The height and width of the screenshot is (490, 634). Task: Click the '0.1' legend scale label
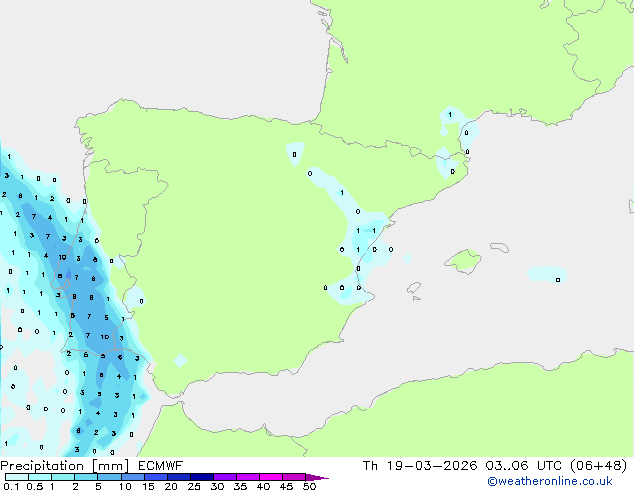click(11, 486)
